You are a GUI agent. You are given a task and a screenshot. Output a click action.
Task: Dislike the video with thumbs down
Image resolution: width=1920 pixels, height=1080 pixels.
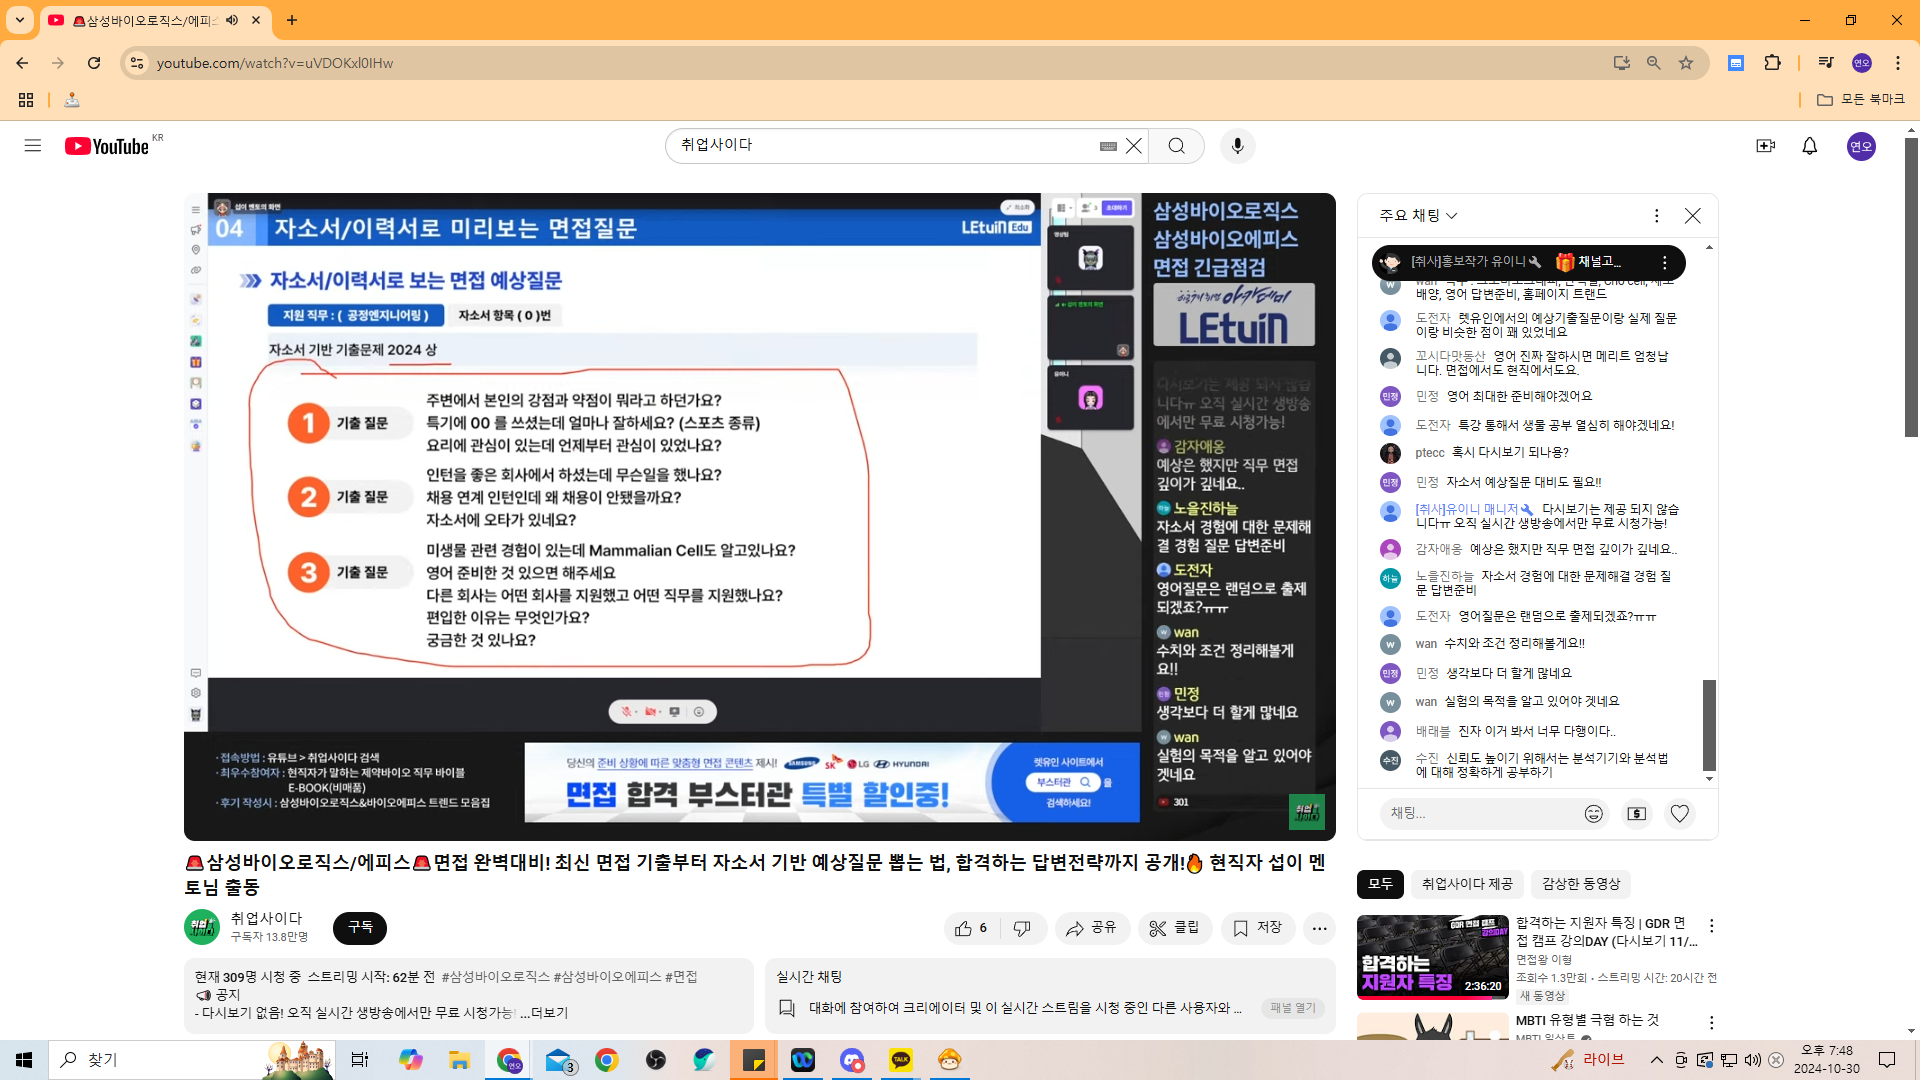click(x=1021, y=929)
